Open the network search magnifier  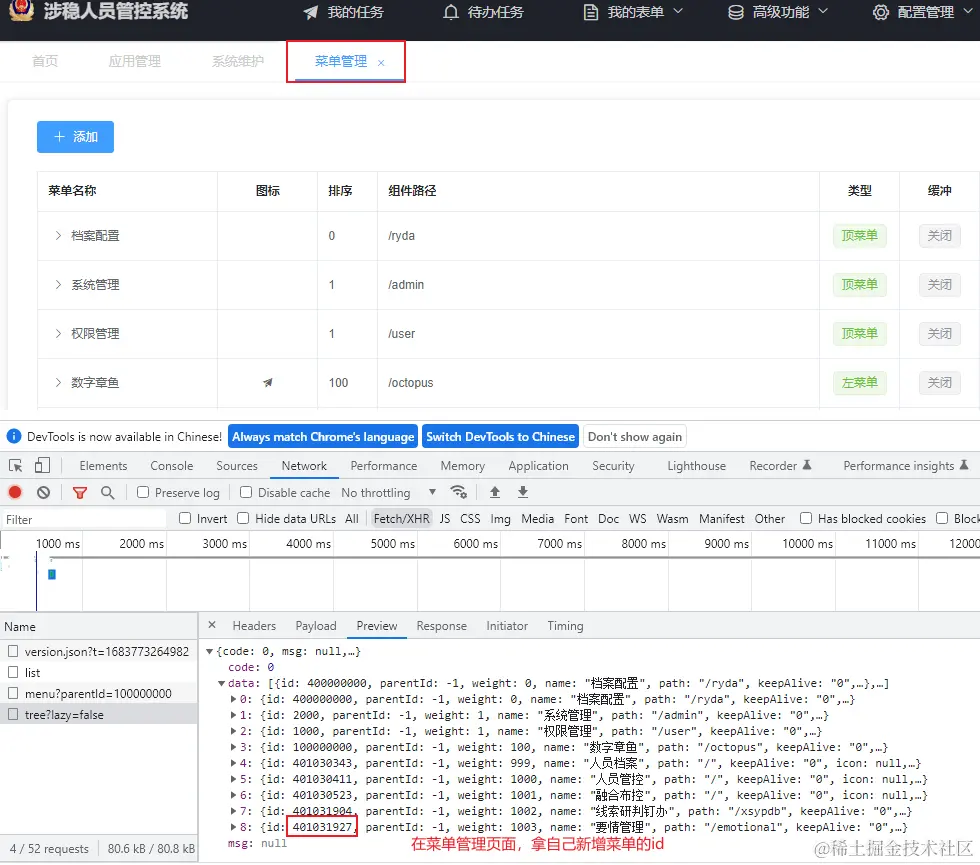[x=108, y=492]
